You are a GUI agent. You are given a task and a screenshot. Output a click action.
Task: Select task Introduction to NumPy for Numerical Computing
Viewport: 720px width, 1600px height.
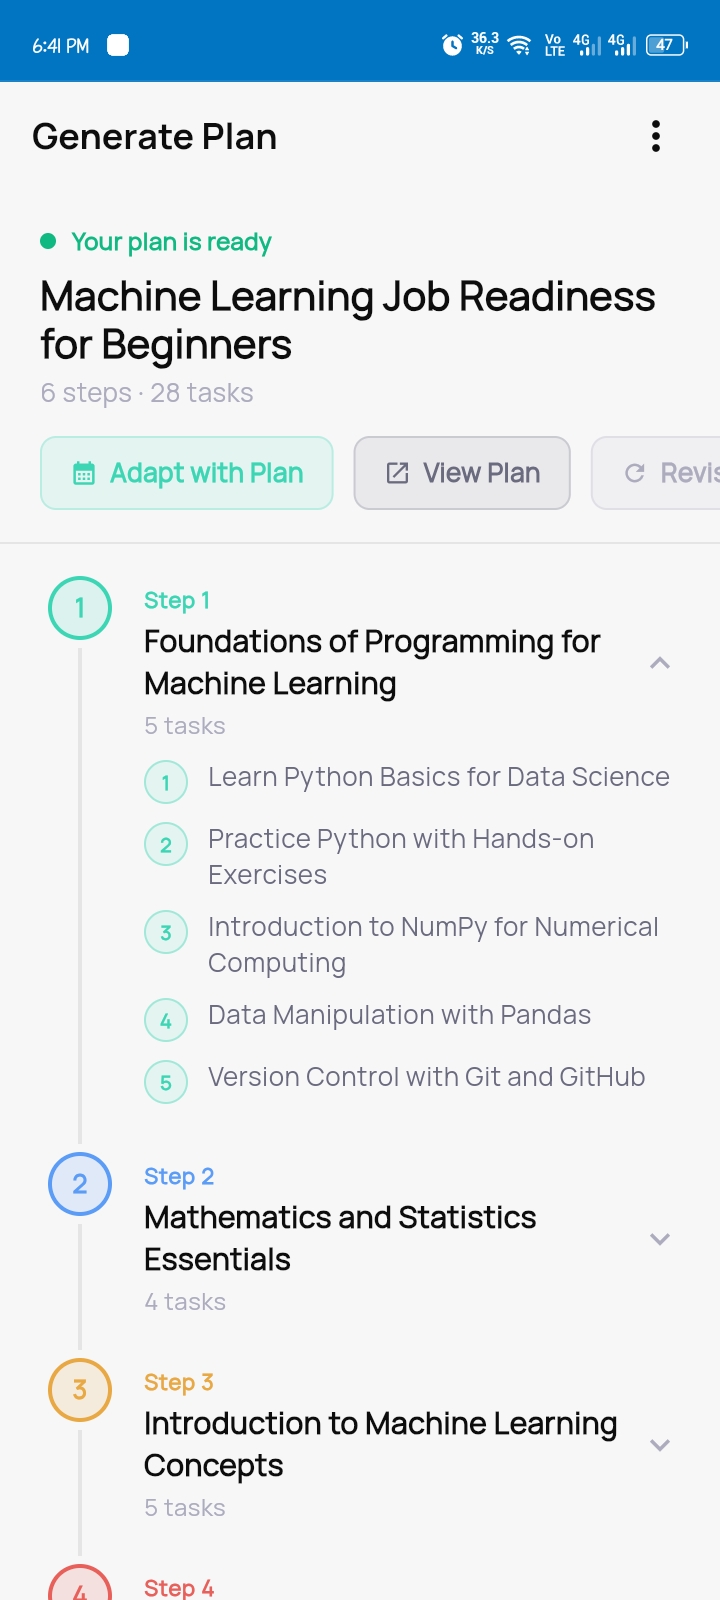(433, 945)
